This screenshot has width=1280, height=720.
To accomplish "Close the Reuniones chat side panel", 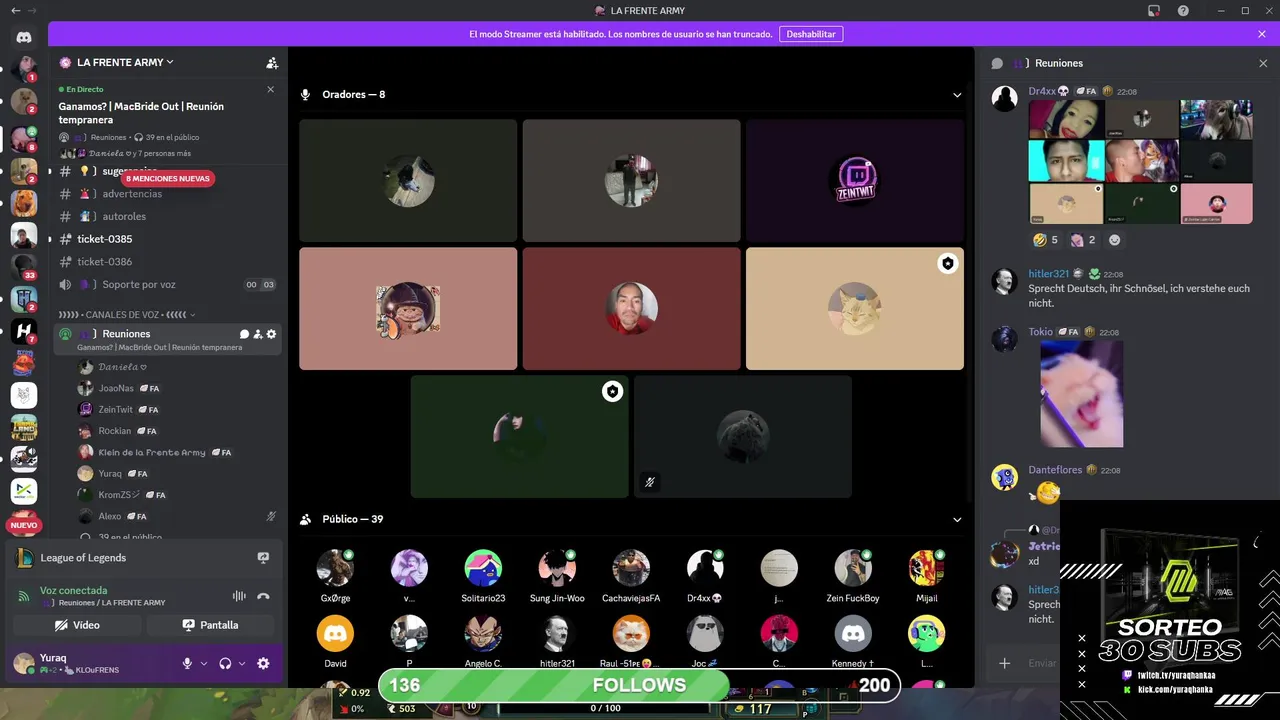I will (1263, 63).
